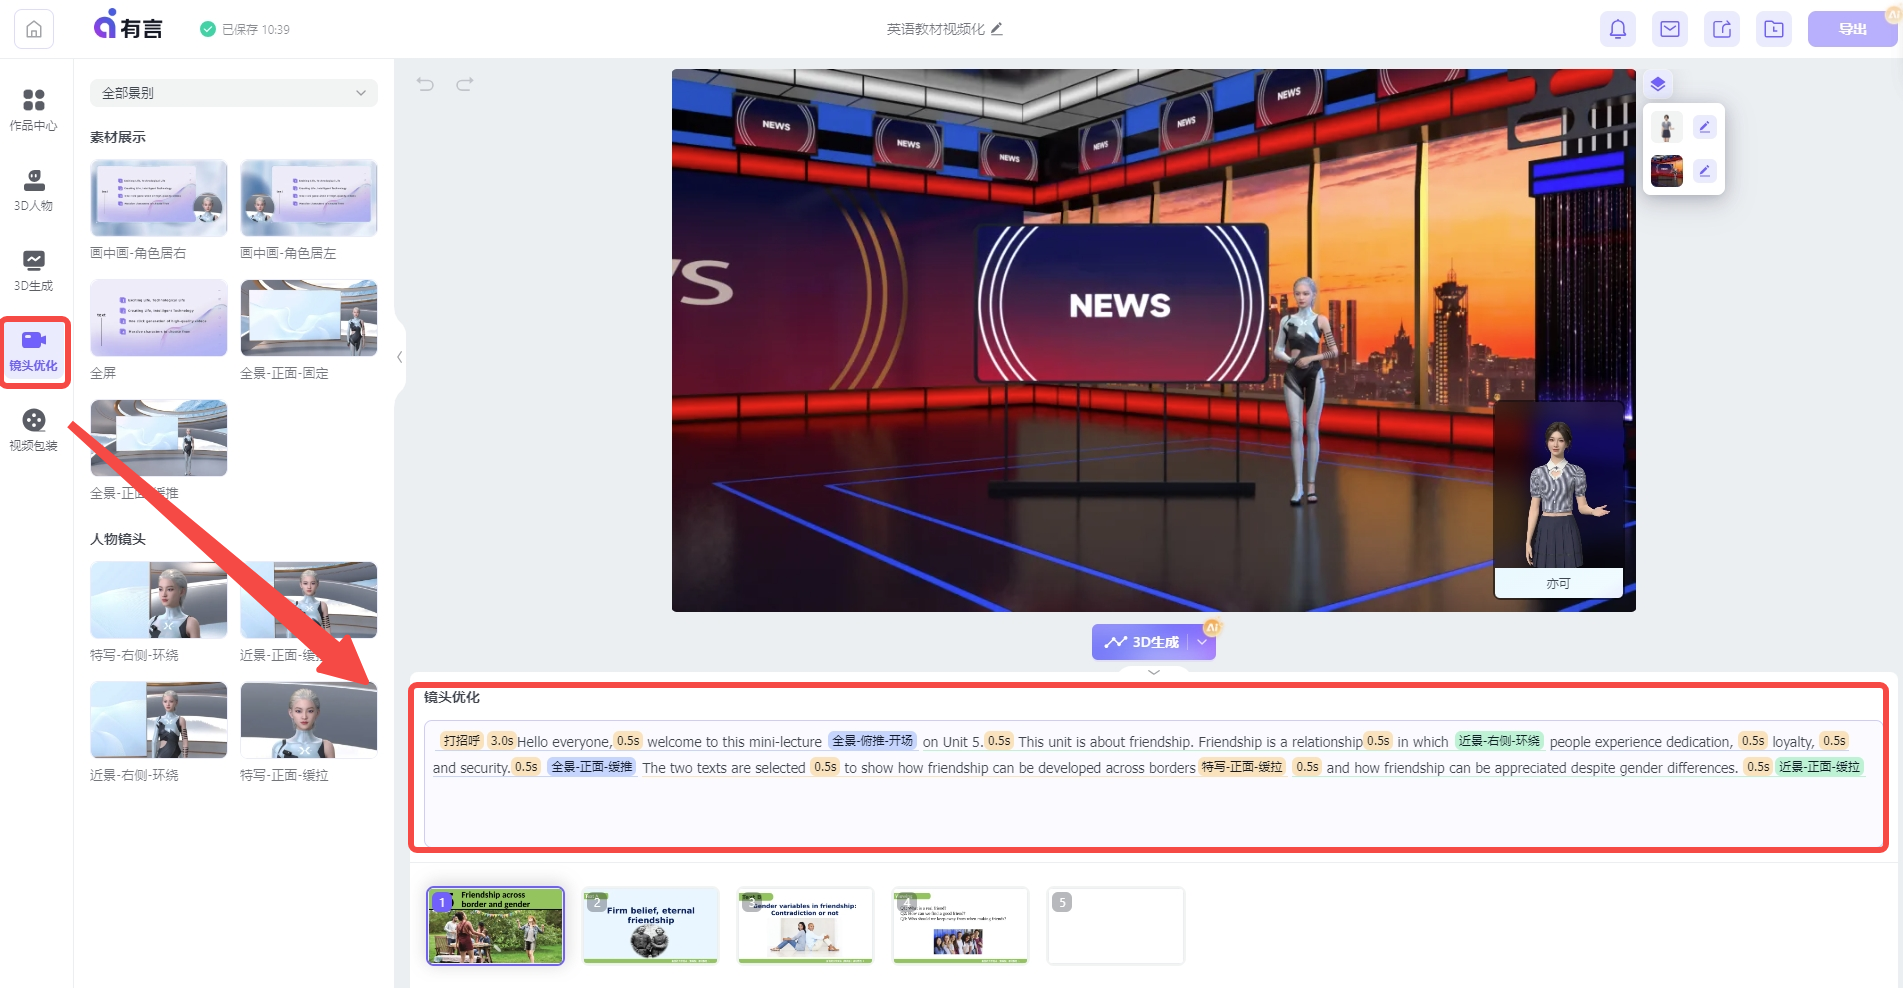1903x988 pixels.
Task: Select slide 3 Gender variables thumbnail
Action: 805,926
